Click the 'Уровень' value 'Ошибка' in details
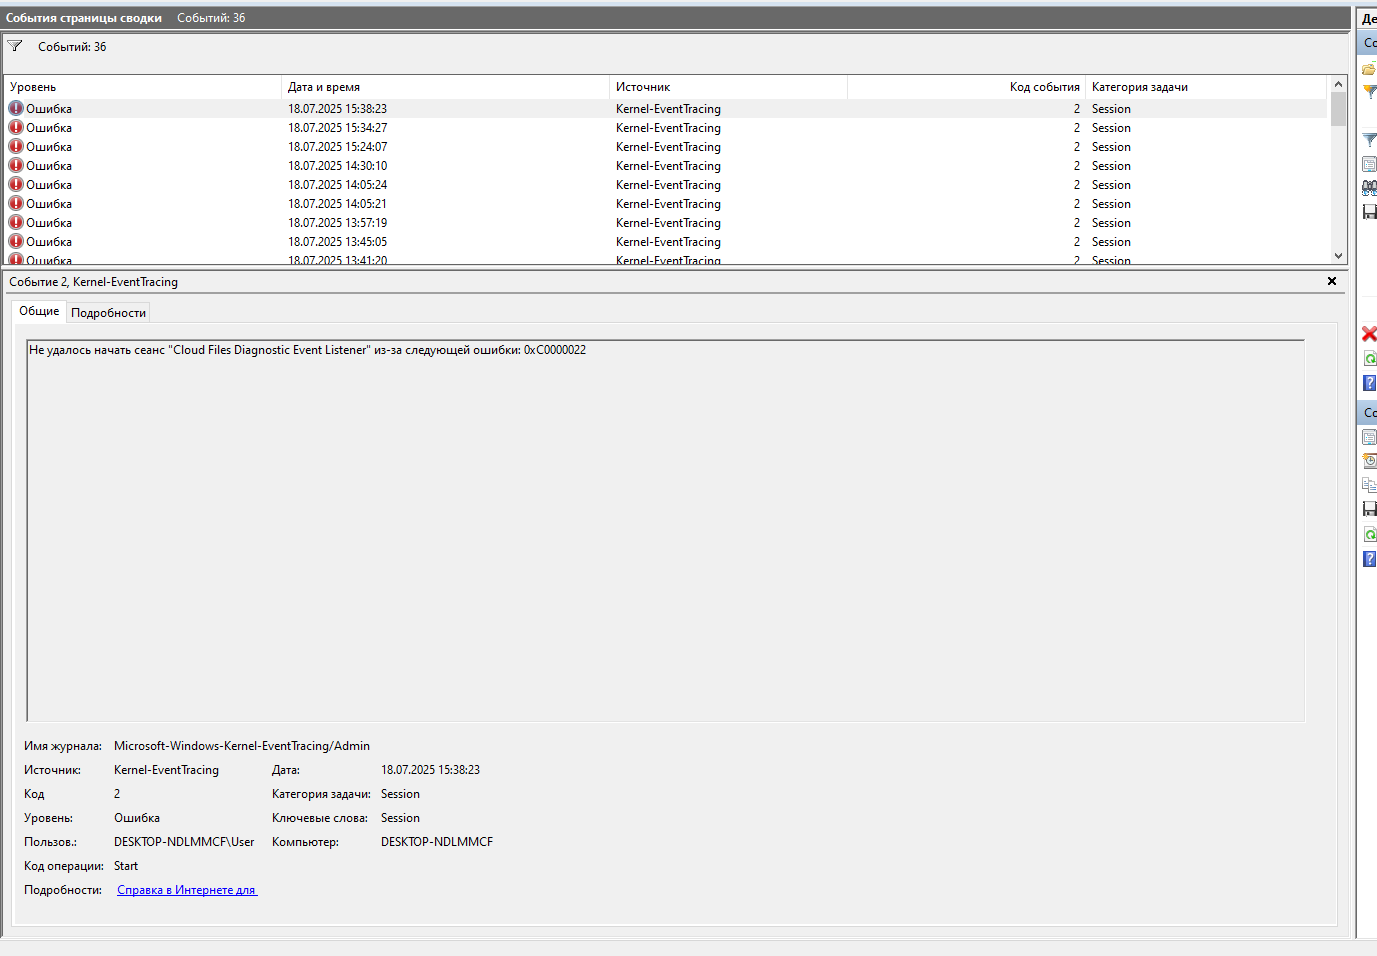Screen dimensions: 1377x956 pos(137,818)
